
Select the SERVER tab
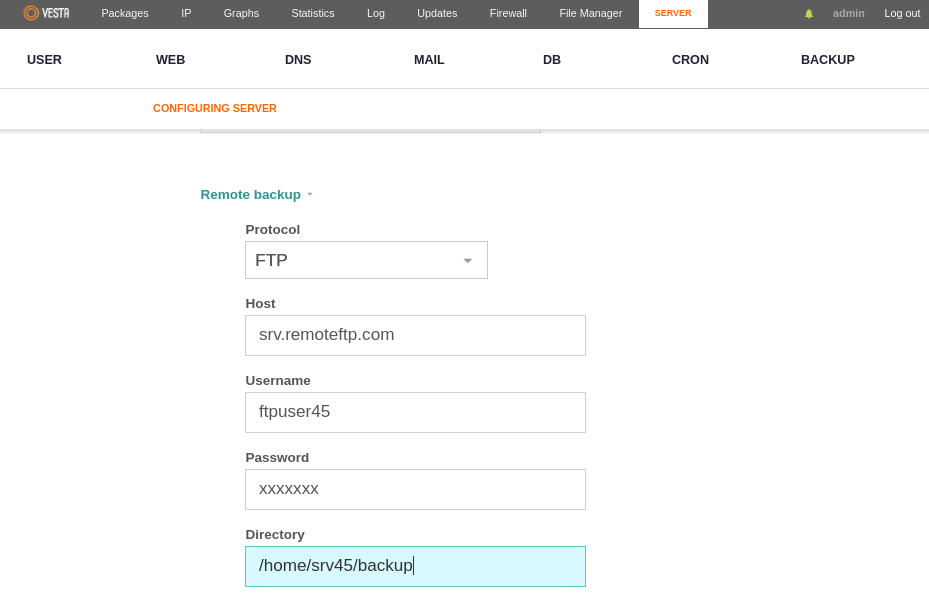click(x=673, y=14)
